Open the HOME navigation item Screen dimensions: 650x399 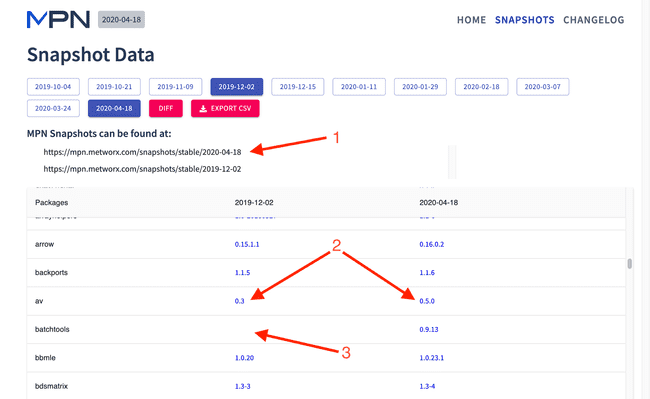[x=471, y=20]
